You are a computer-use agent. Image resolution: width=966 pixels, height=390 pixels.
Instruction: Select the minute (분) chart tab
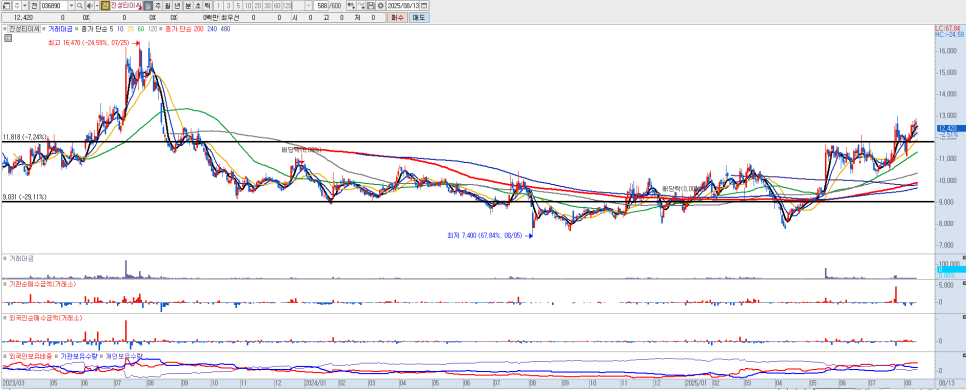tap(188, 5)
